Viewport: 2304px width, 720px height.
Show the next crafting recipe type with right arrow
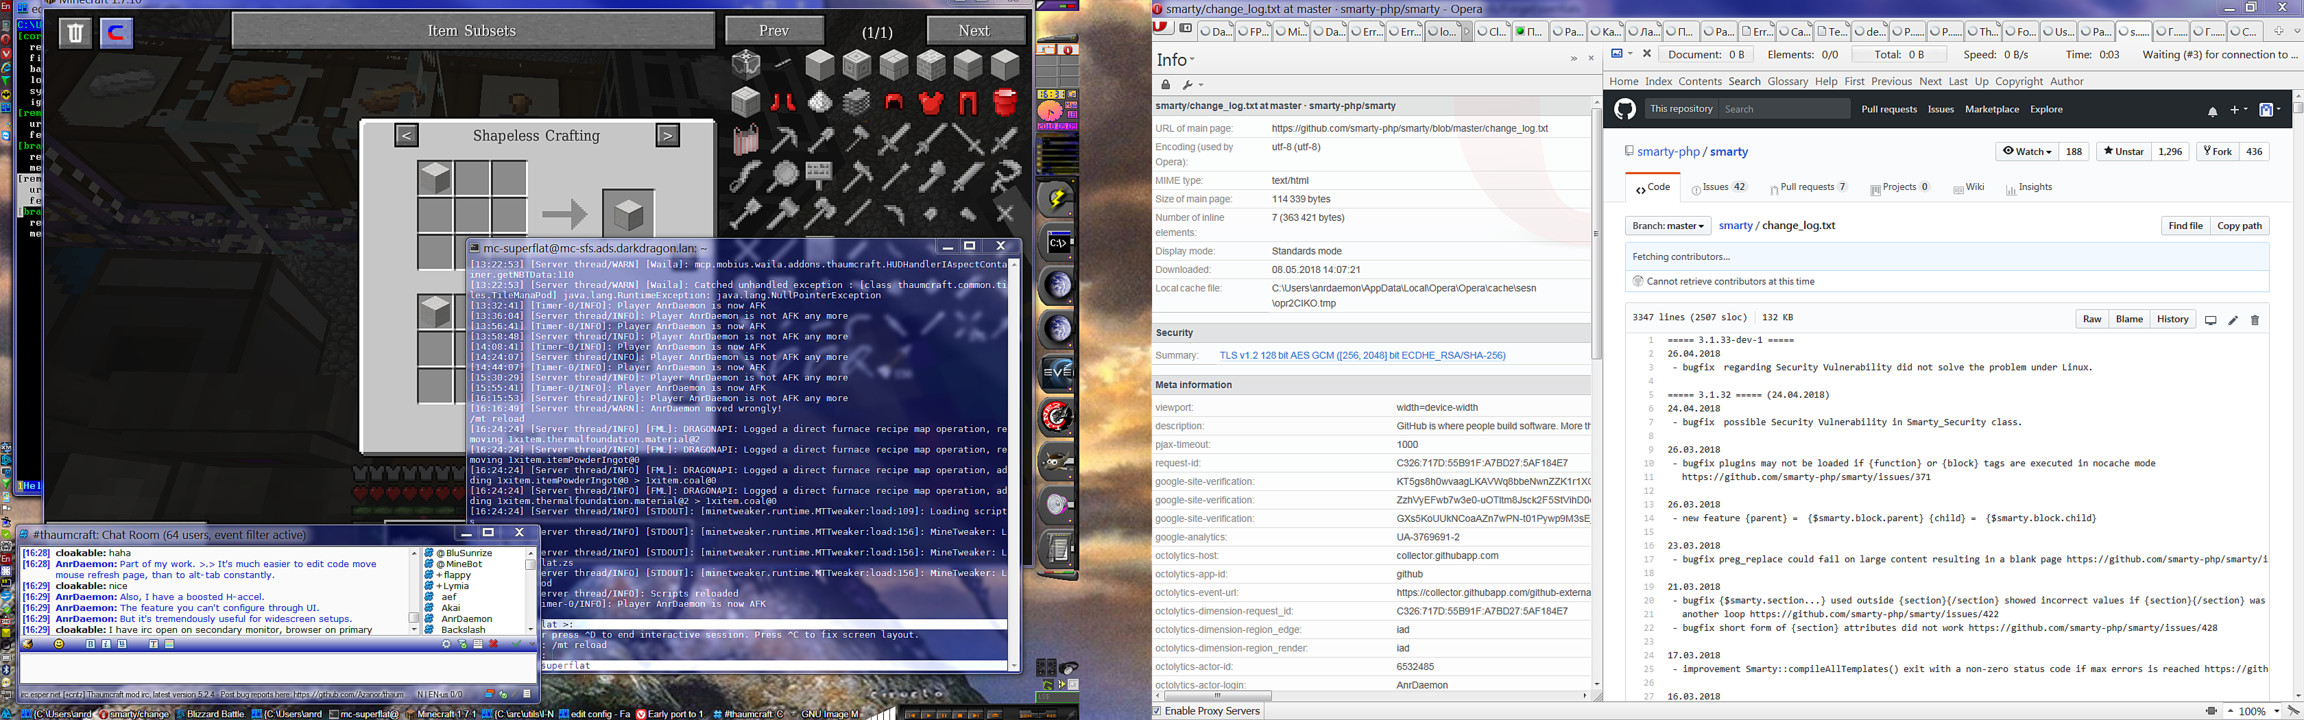click(668, 135)
